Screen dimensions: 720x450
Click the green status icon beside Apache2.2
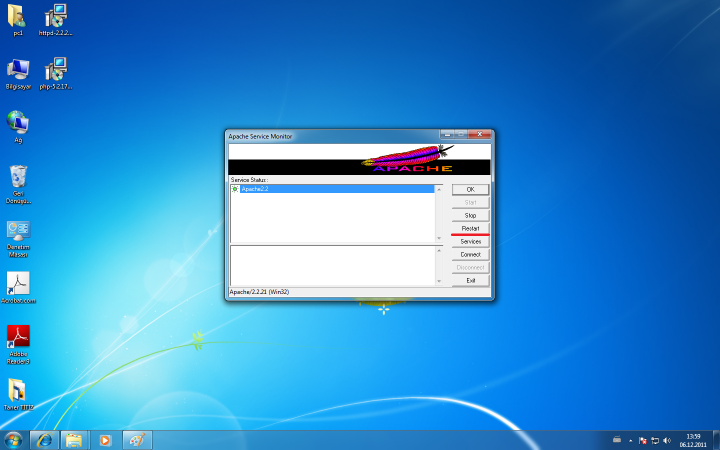pyautogui.click(x=235, y=189)
